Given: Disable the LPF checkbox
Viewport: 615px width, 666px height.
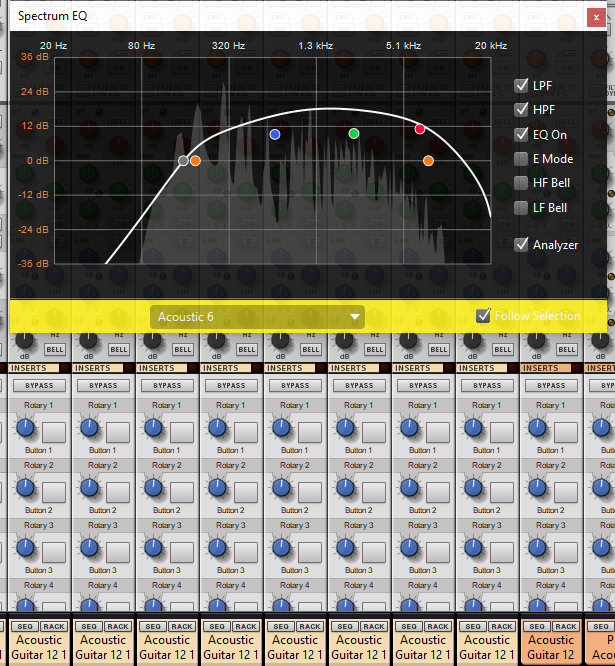Looking at the screenshot, I should point(521,86).
